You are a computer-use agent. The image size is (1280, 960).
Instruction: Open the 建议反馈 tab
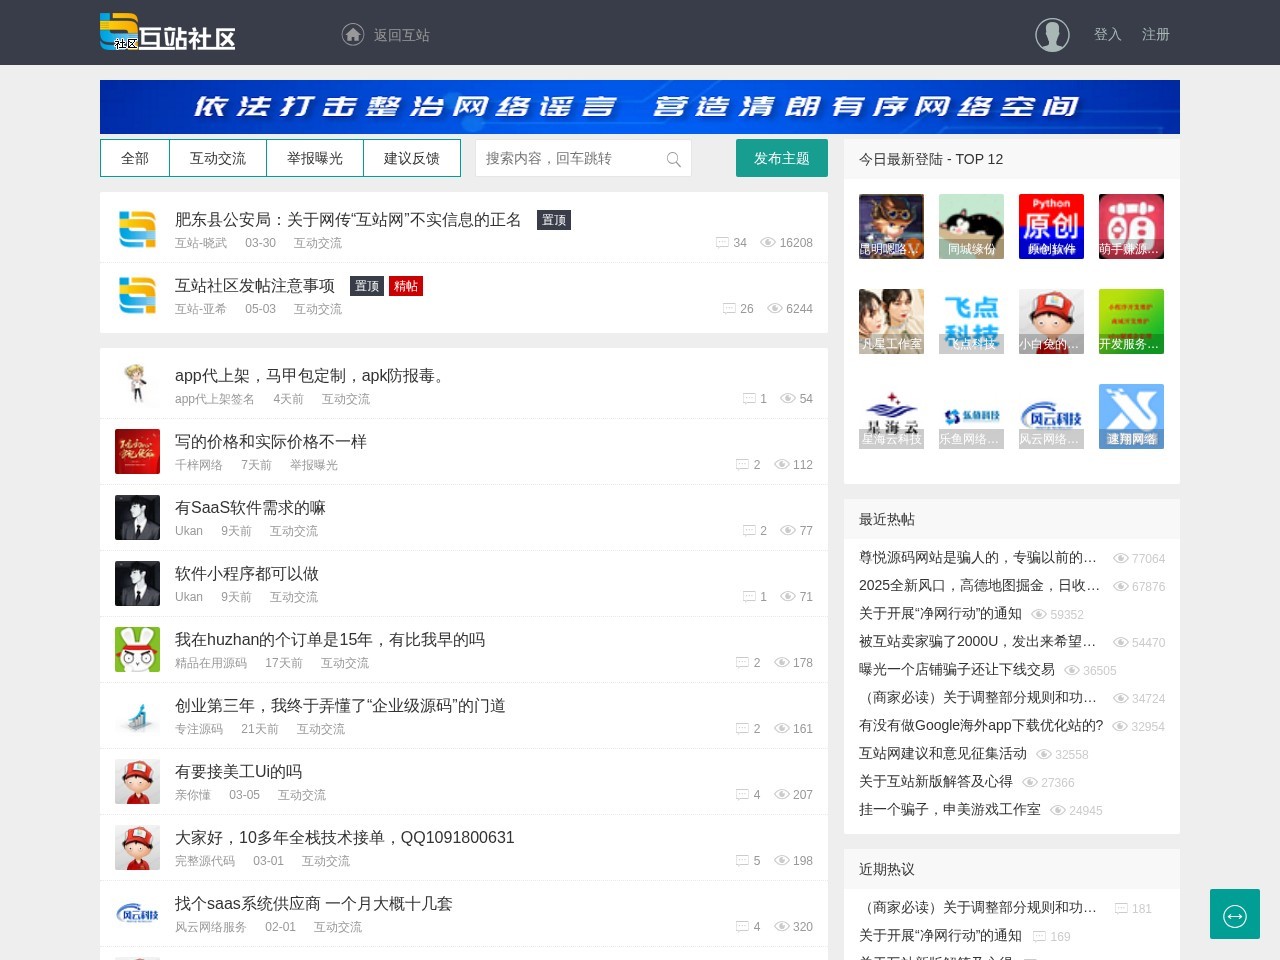412,158
